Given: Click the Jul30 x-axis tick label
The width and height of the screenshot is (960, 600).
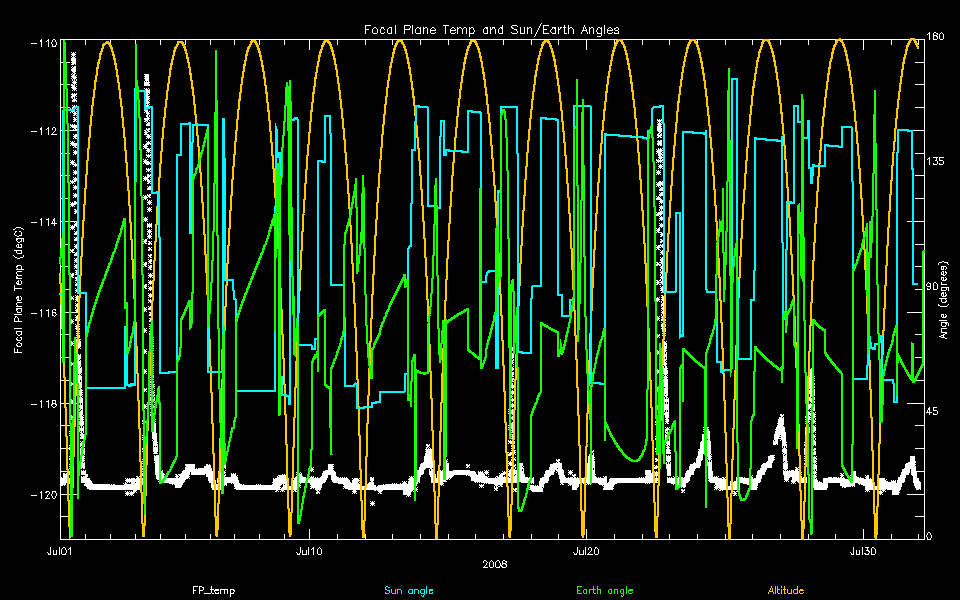Looking at the screenshot, I should (x=863, y=552).
